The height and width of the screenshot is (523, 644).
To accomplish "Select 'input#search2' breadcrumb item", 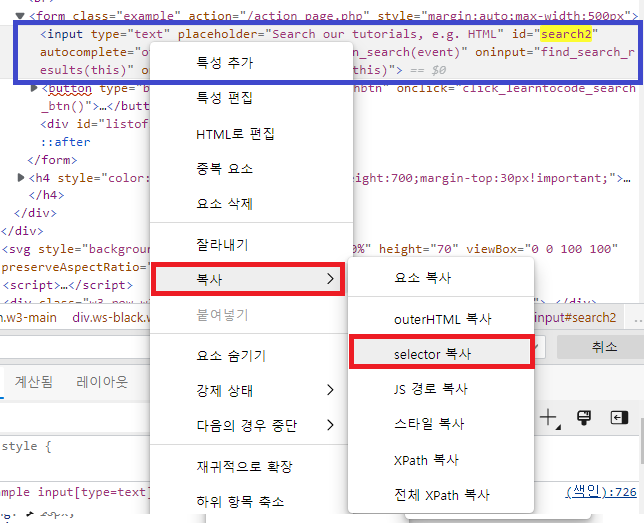I will [x=575, y=318].
